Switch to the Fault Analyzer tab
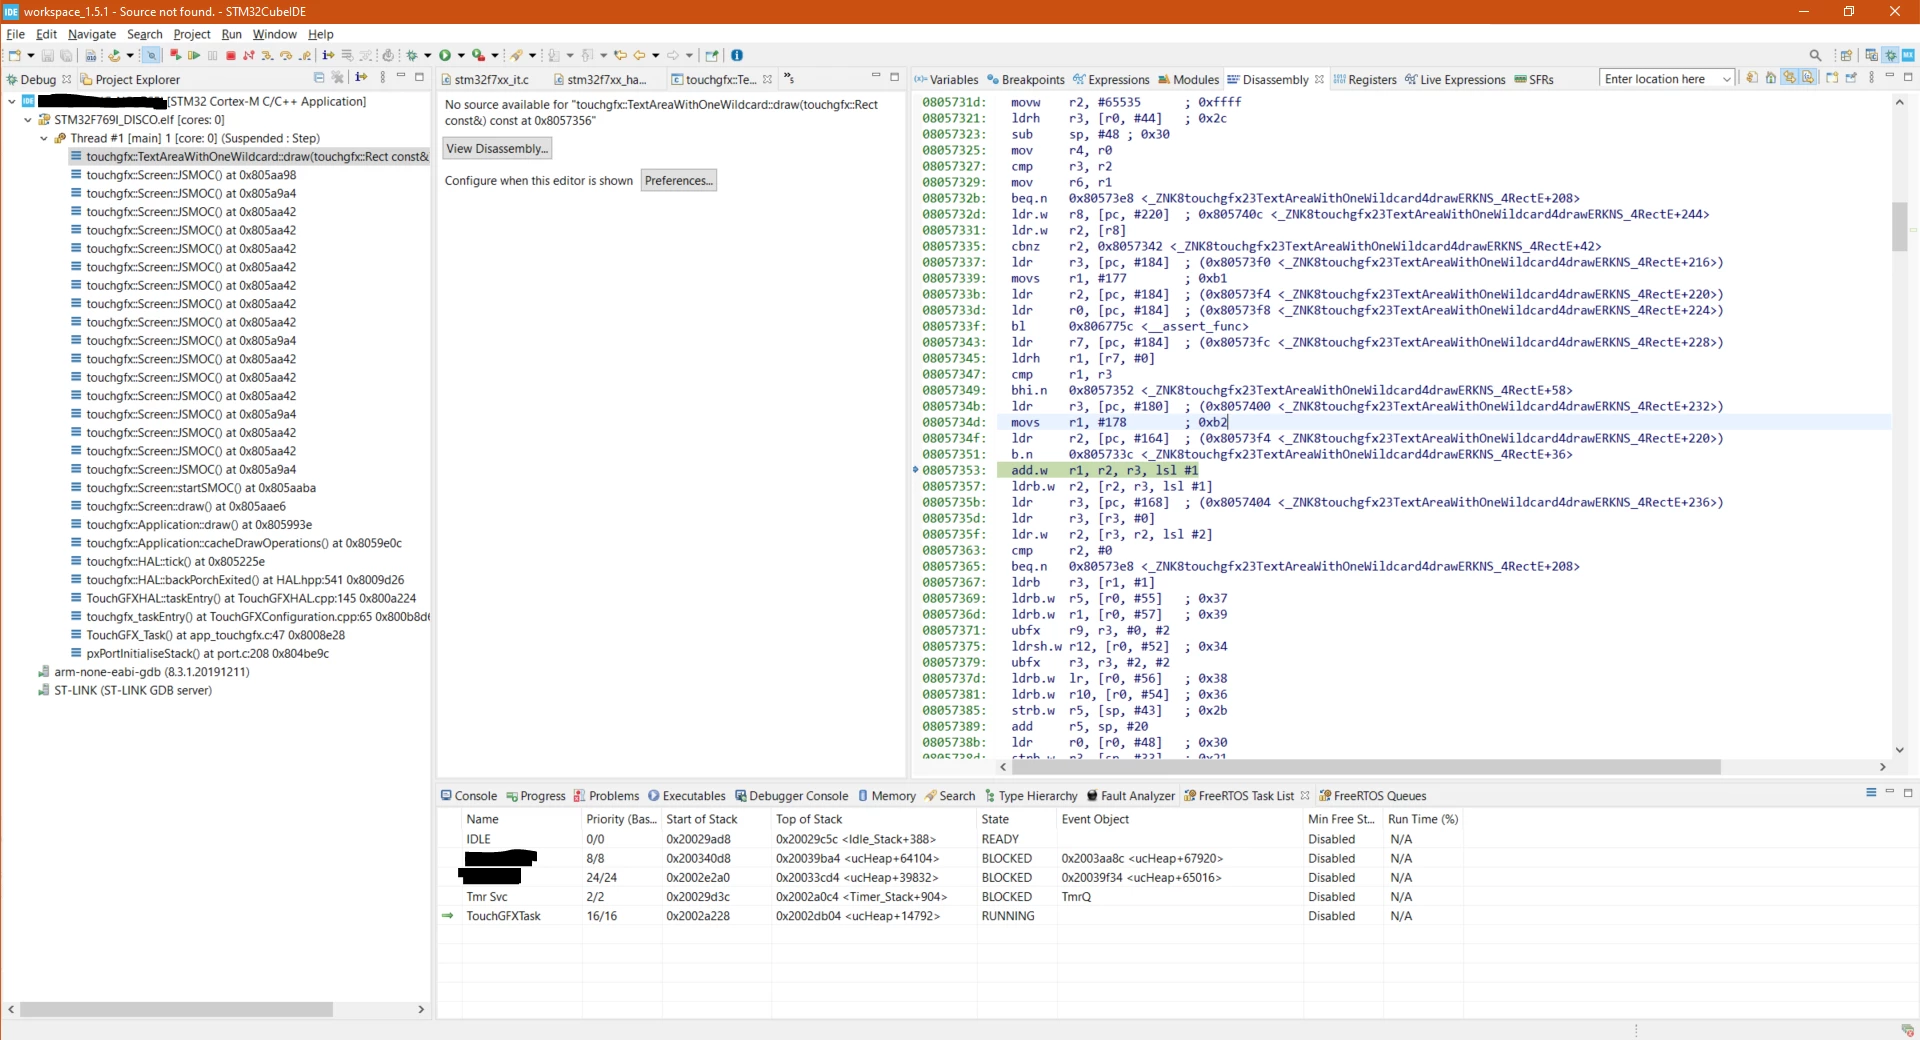The image size is (1920, 1040). pos(1130,796)
